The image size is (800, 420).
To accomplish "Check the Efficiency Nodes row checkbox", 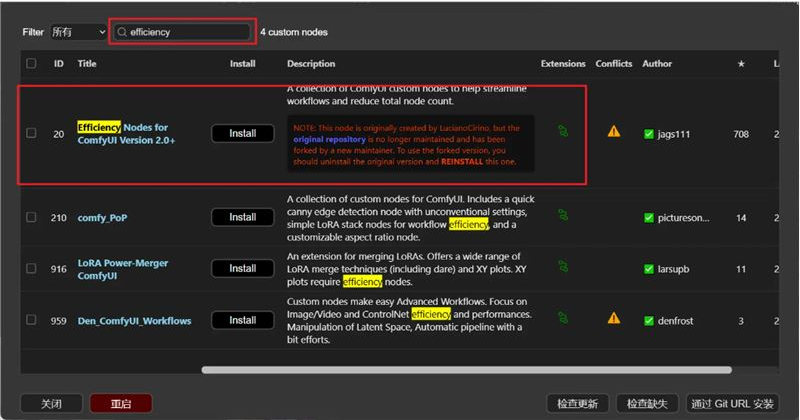I will click(31, 133).
